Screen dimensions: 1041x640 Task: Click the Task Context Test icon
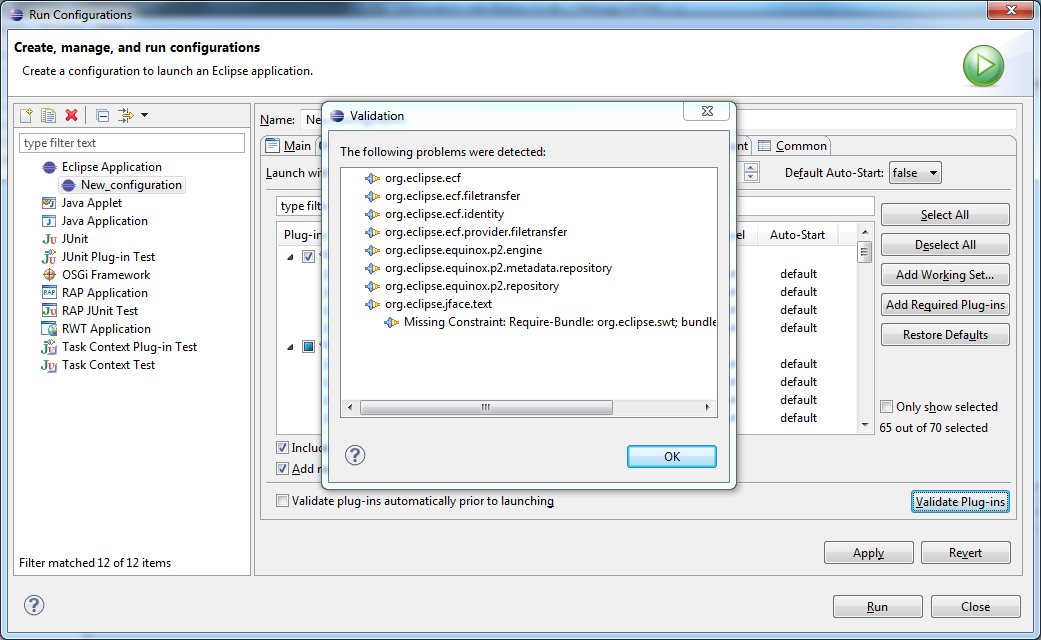(x=49, y=365)
